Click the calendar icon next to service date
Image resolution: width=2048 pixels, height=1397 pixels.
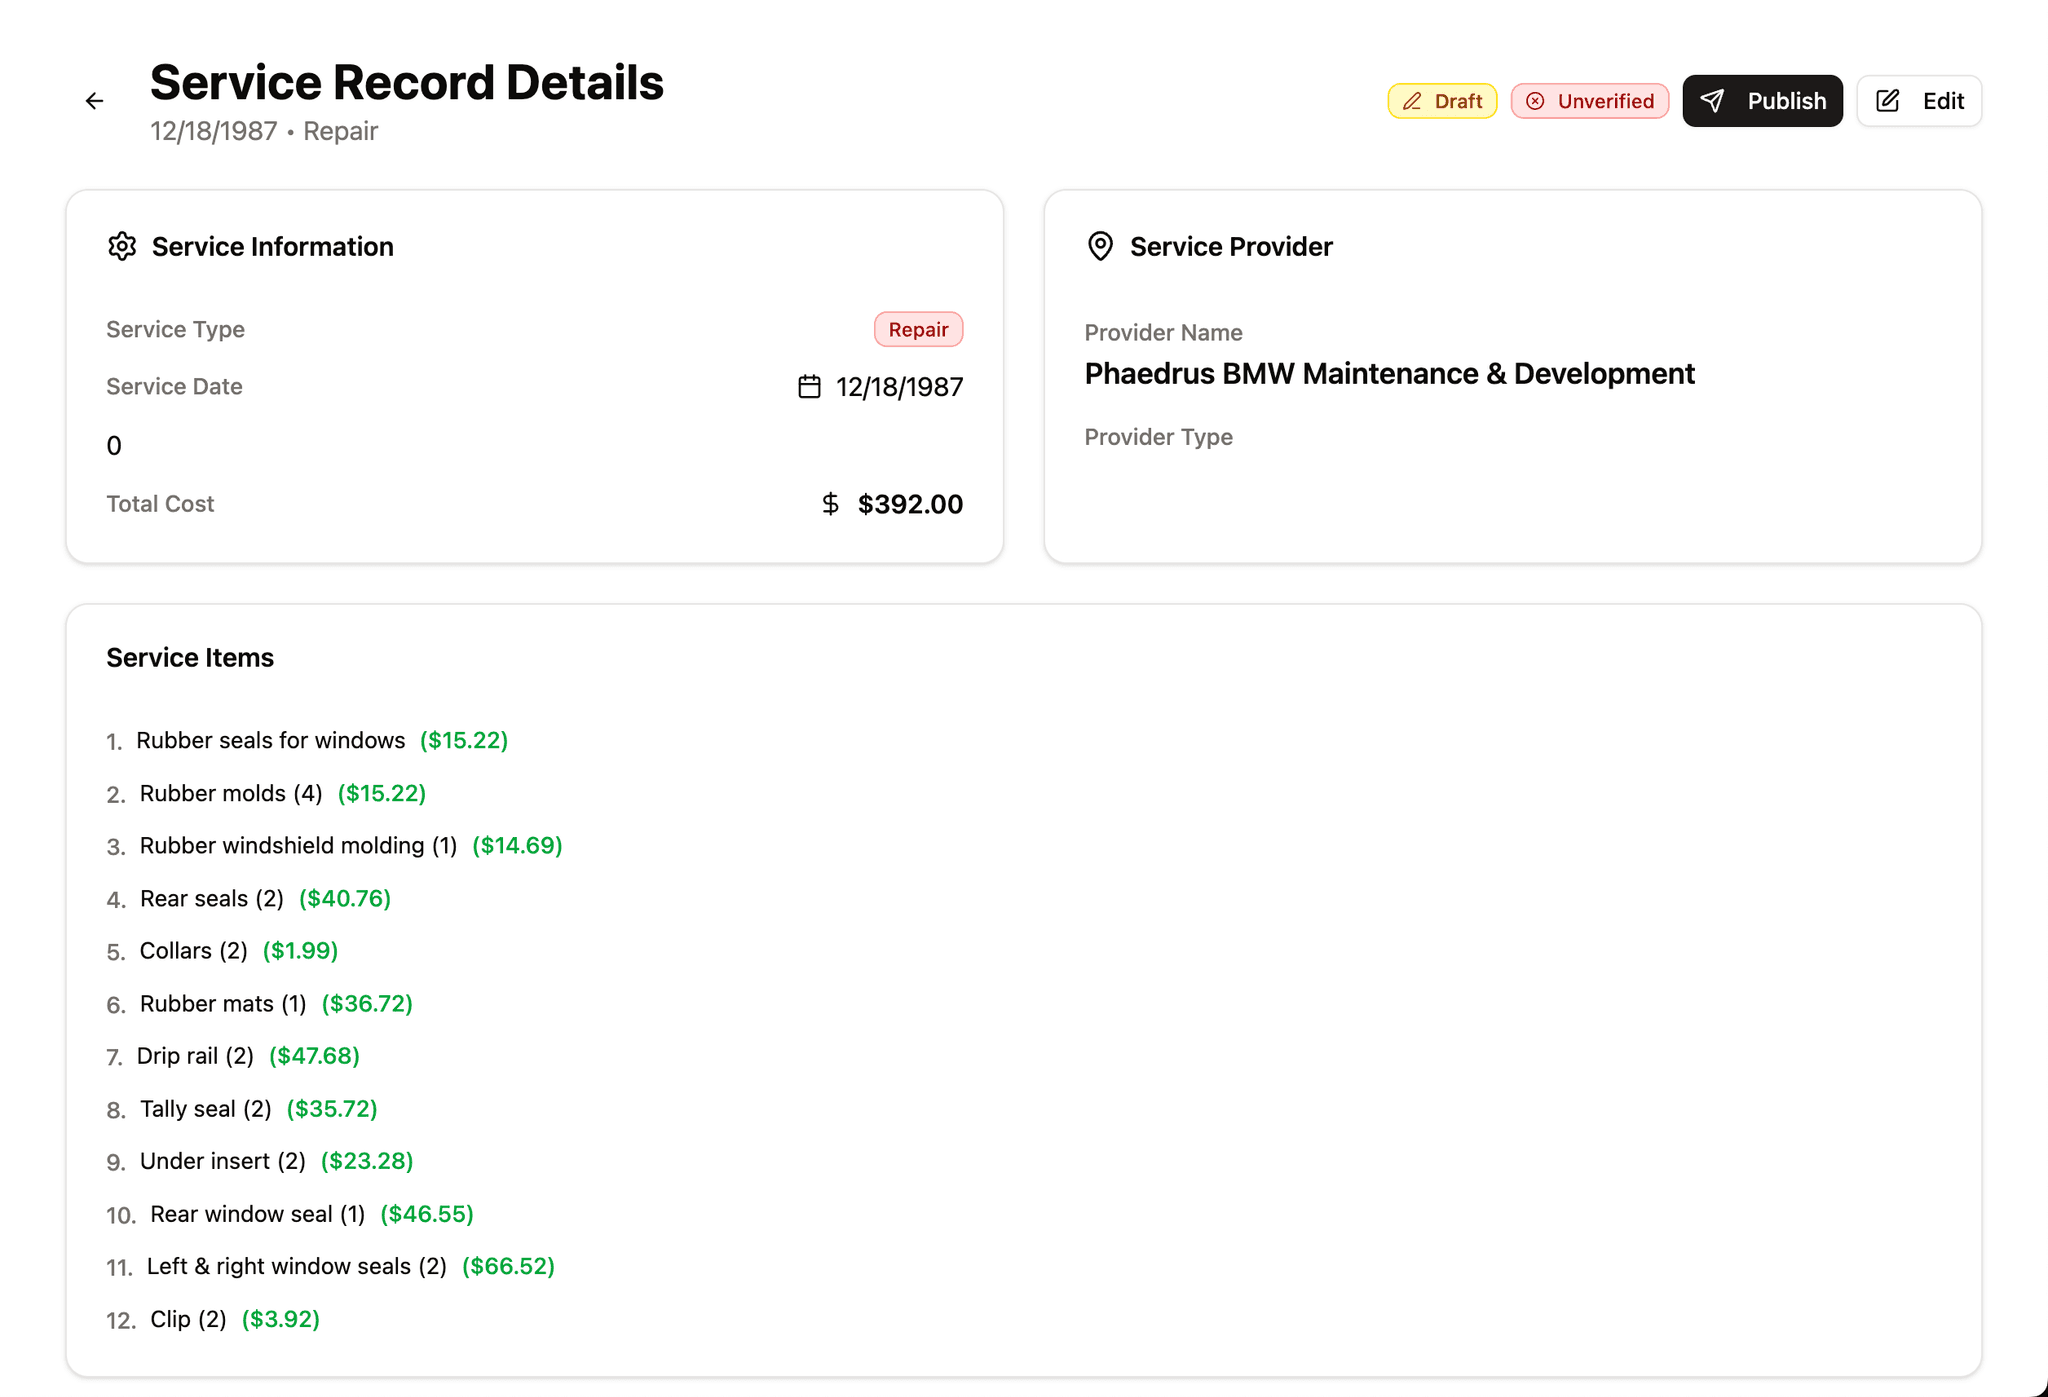809,387
